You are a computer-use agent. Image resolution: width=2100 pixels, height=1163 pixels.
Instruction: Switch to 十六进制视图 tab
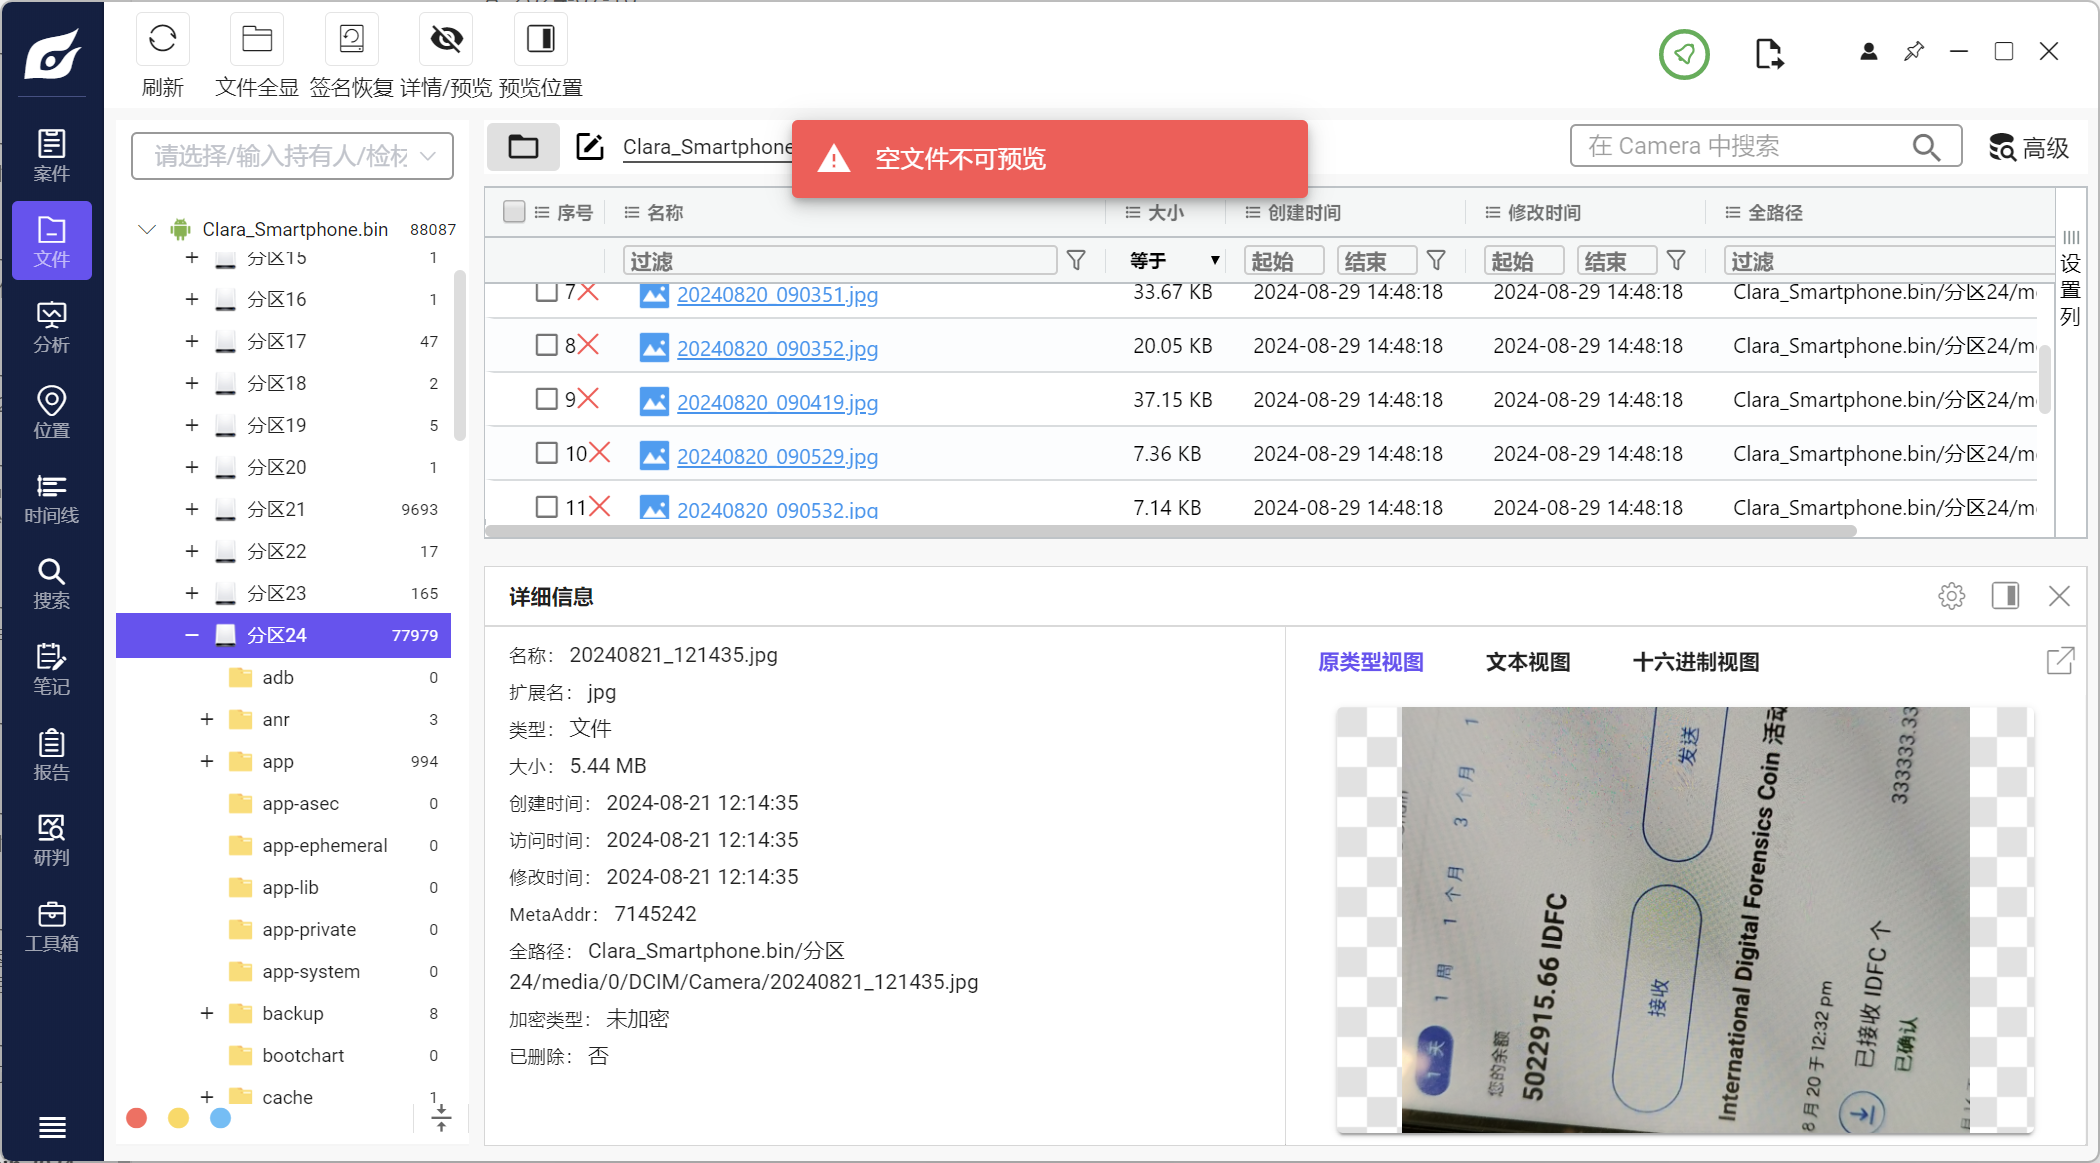coord(1695,662)
